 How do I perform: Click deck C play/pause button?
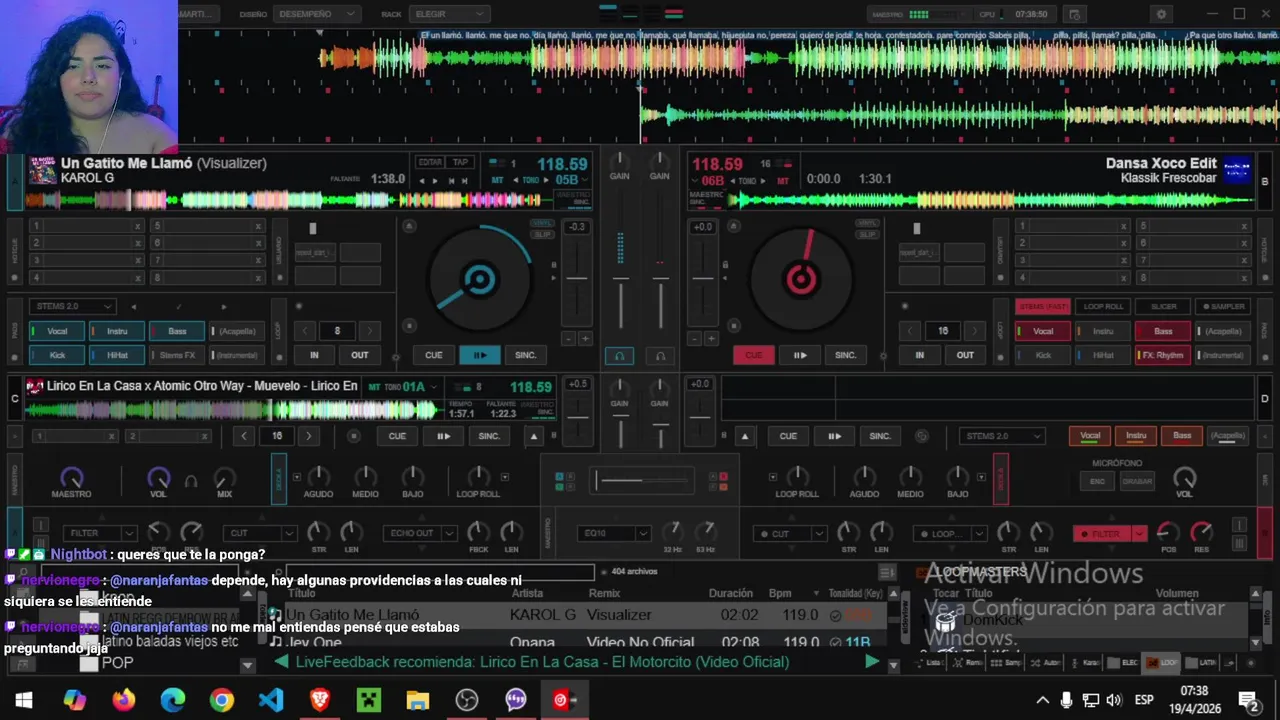442,436
